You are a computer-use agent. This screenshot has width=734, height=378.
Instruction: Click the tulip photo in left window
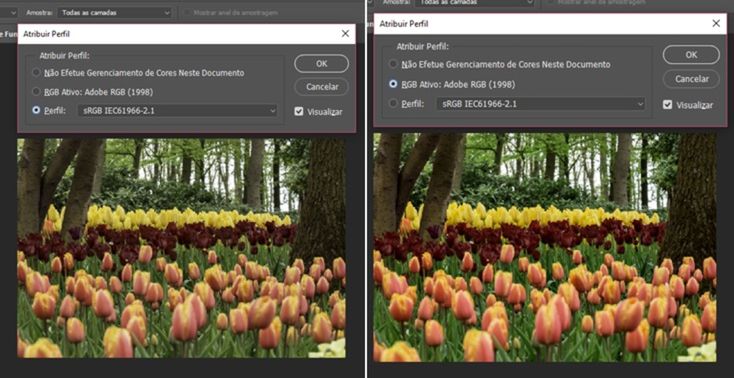(x=182, y=248)
